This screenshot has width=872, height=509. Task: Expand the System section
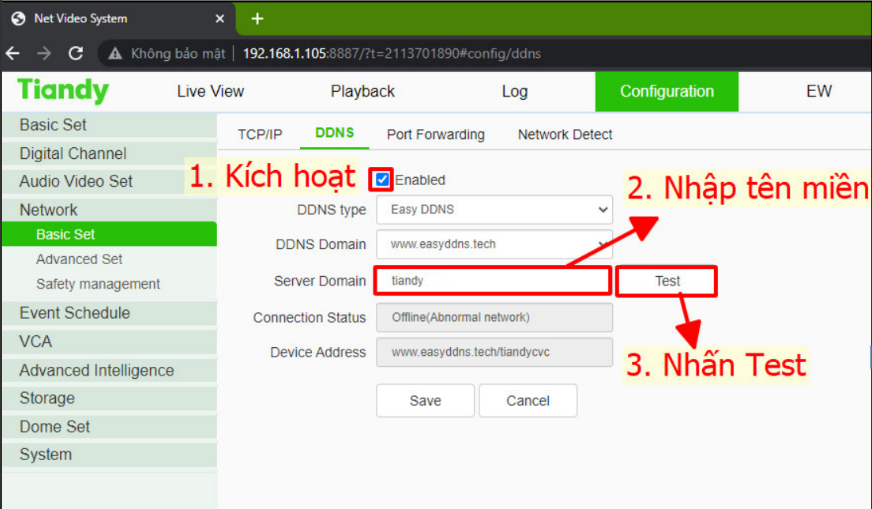tap(110, 454)
